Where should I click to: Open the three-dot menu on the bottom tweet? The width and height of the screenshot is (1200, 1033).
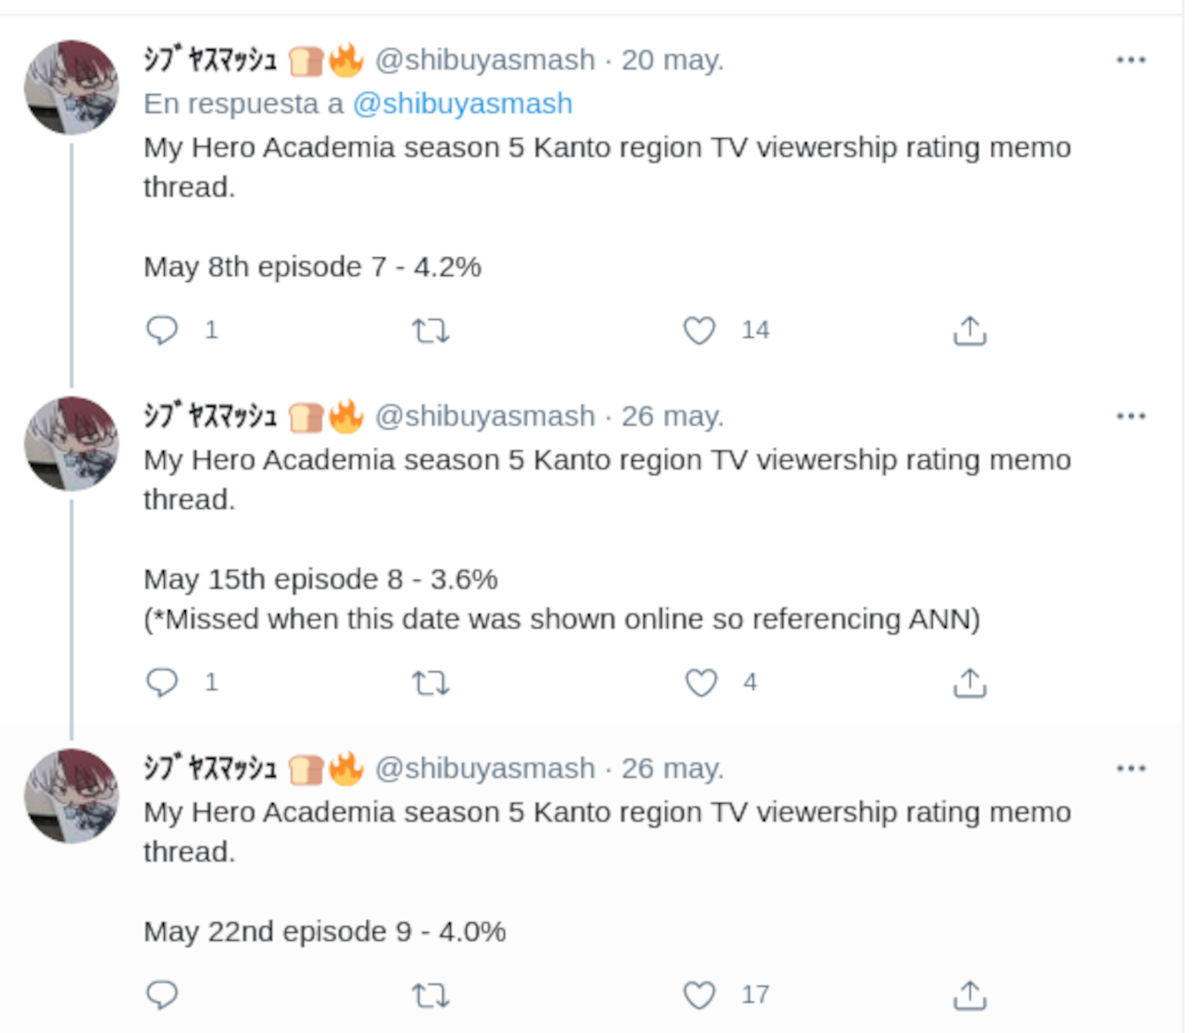1130,768
